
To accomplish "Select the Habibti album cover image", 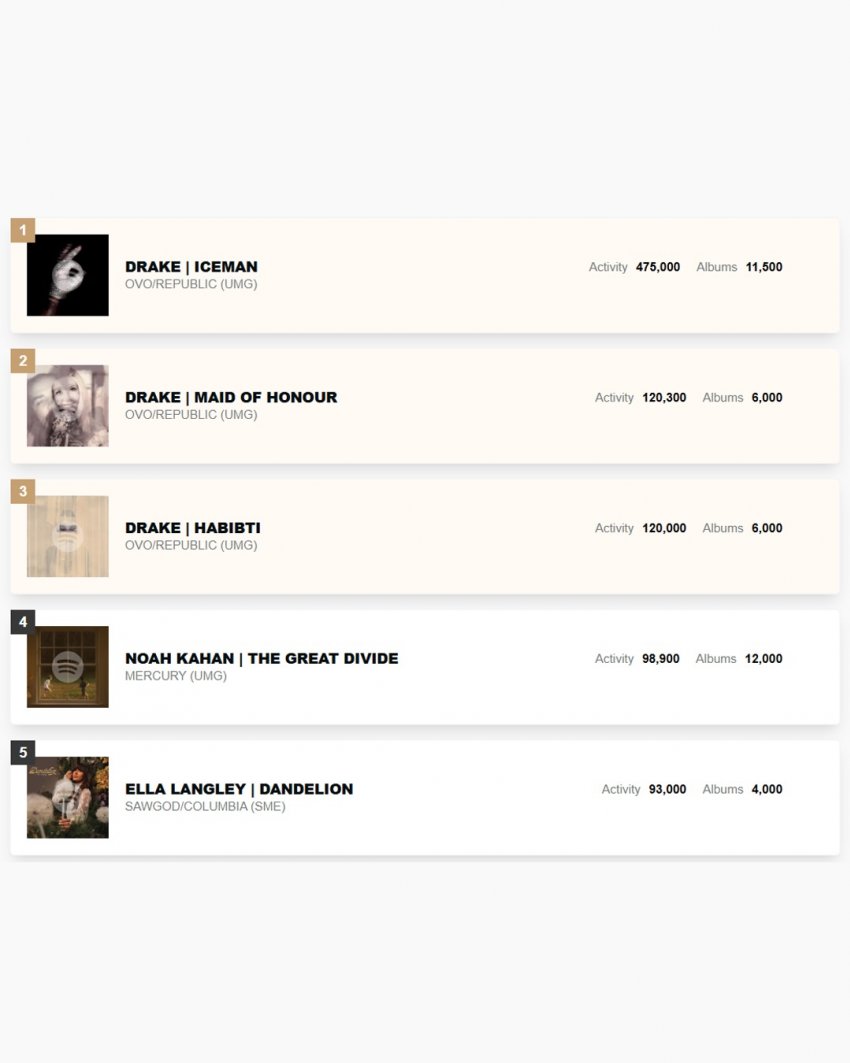I will pyautogui.click(x=68, y=536).
